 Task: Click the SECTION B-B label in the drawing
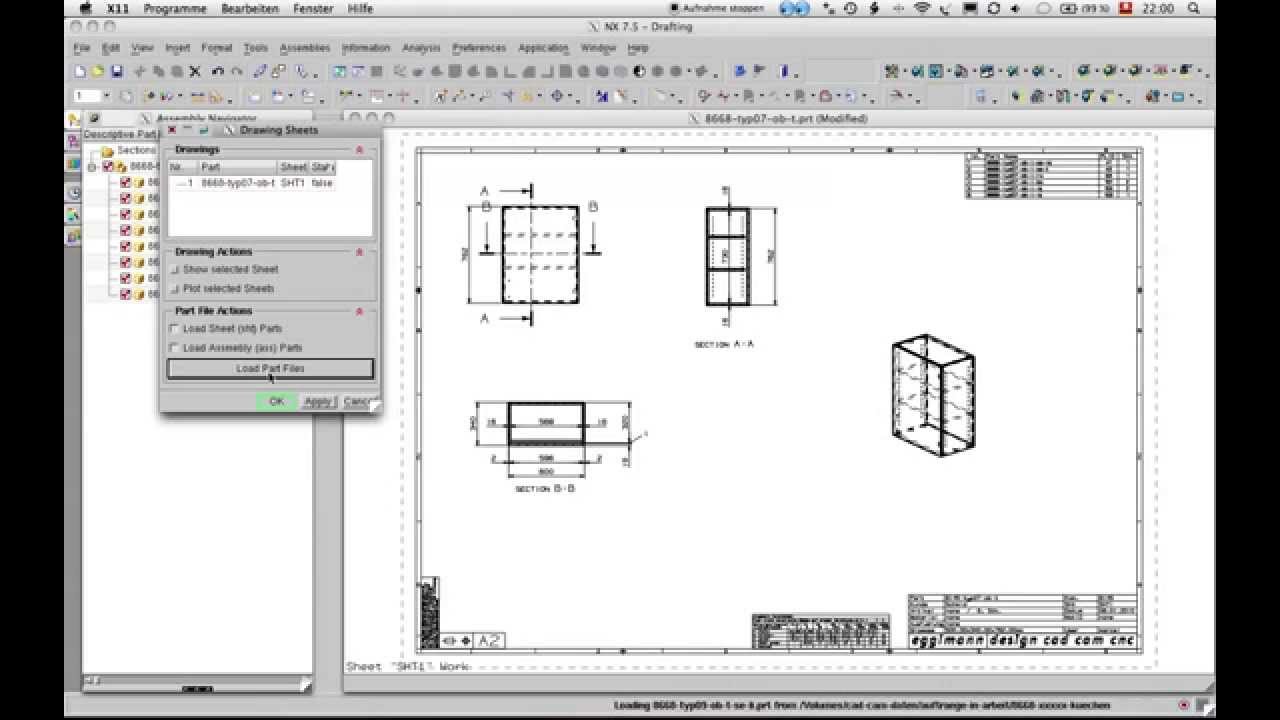[x=545, y=489]
